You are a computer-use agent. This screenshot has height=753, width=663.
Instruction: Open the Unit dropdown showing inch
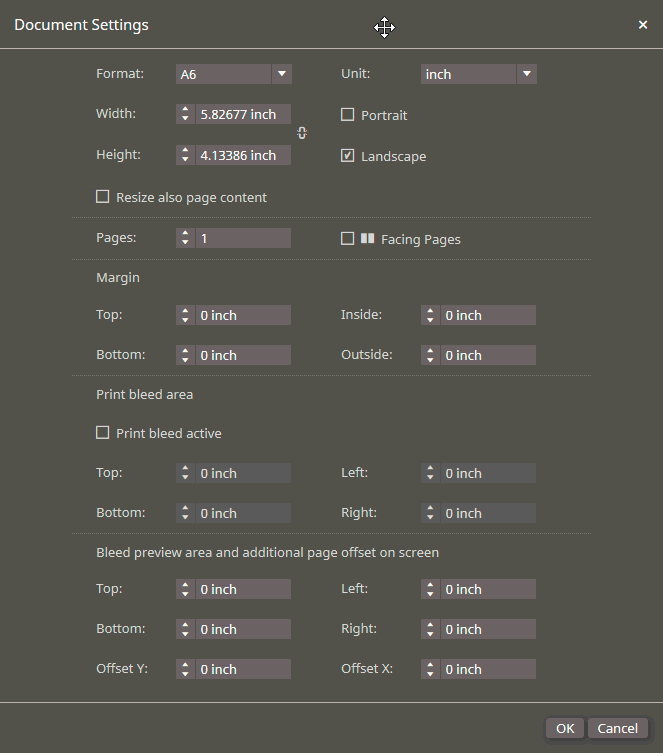pyautogui.click(x=479, y=74)
